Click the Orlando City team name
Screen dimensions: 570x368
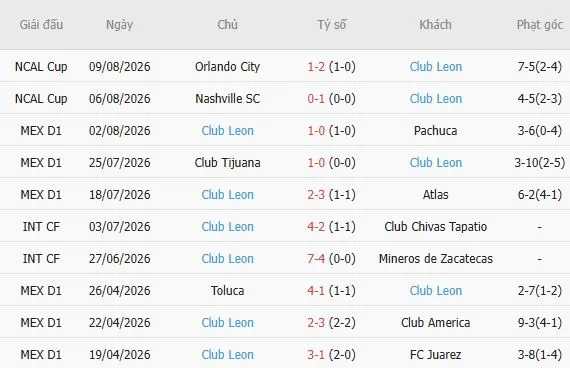pyautogui.click(x=228, y=67)
